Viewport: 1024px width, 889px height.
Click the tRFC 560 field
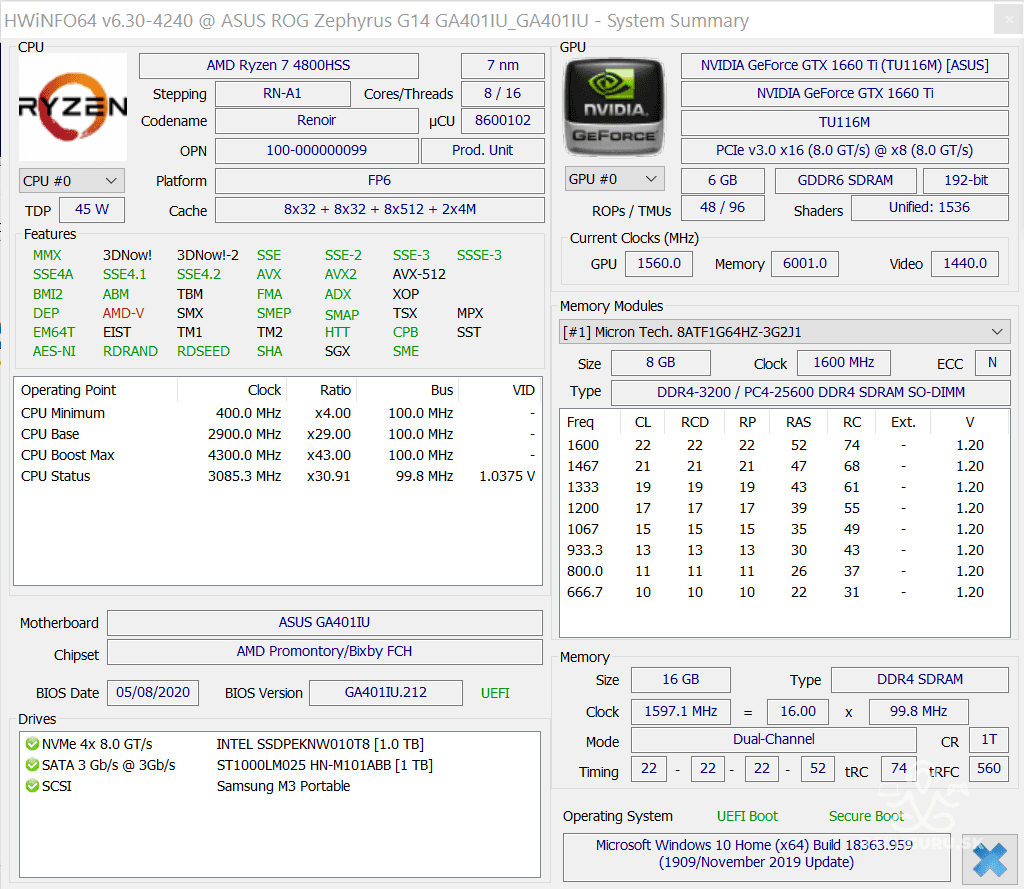[989, 769]
